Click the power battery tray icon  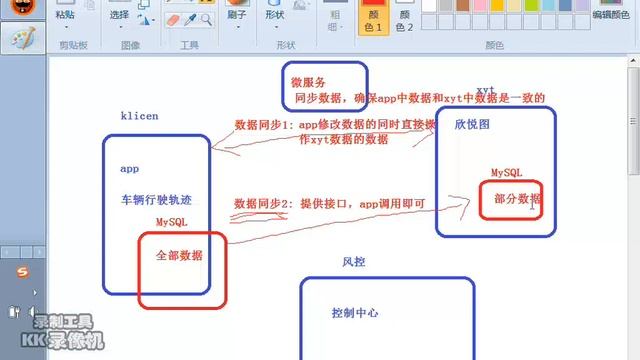(14, 312)
